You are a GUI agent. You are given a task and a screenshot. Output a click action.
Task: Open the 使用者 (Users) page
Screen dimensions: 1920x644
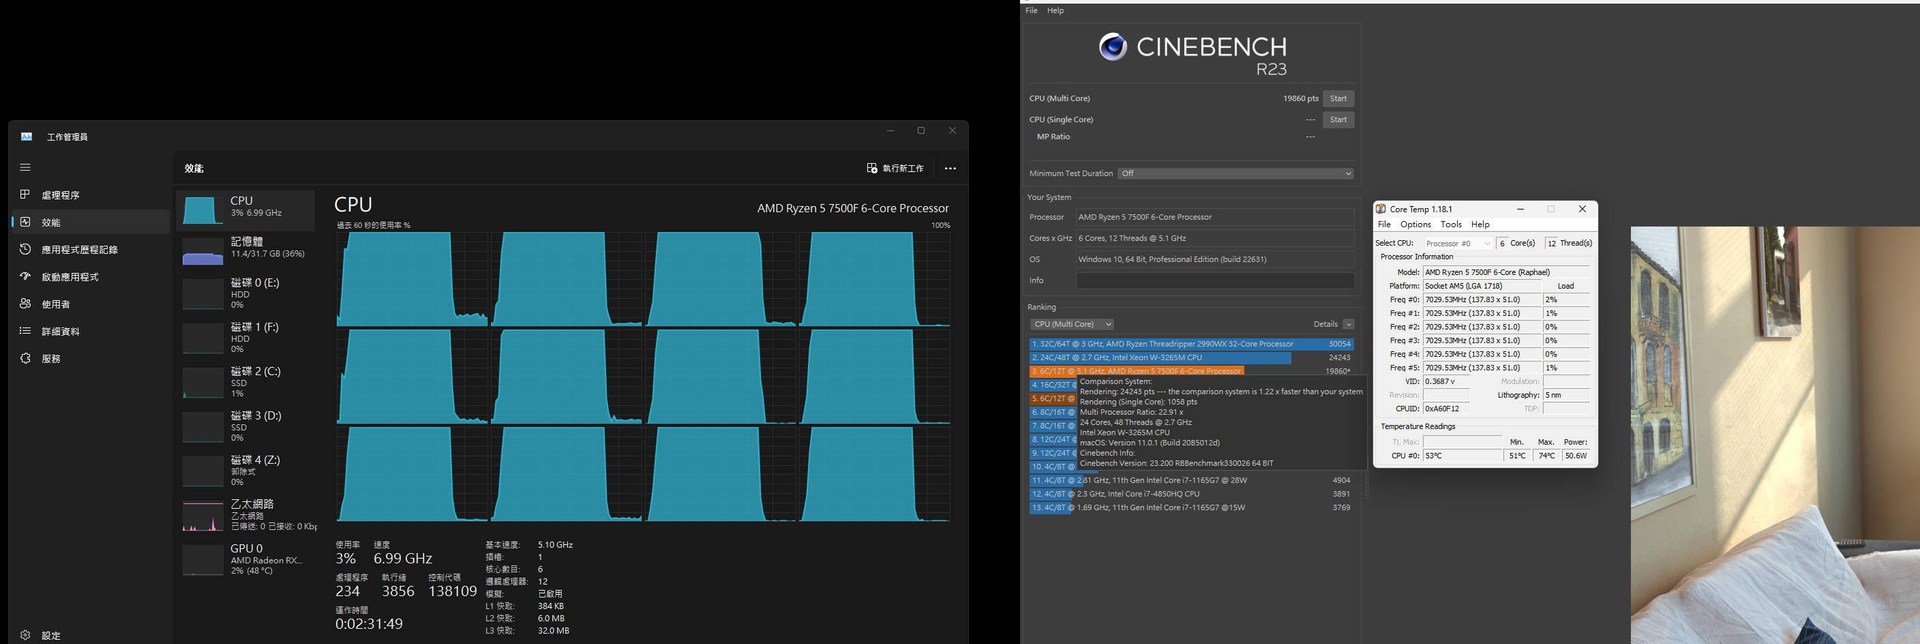pyautogui.click(x=55, y=304)
